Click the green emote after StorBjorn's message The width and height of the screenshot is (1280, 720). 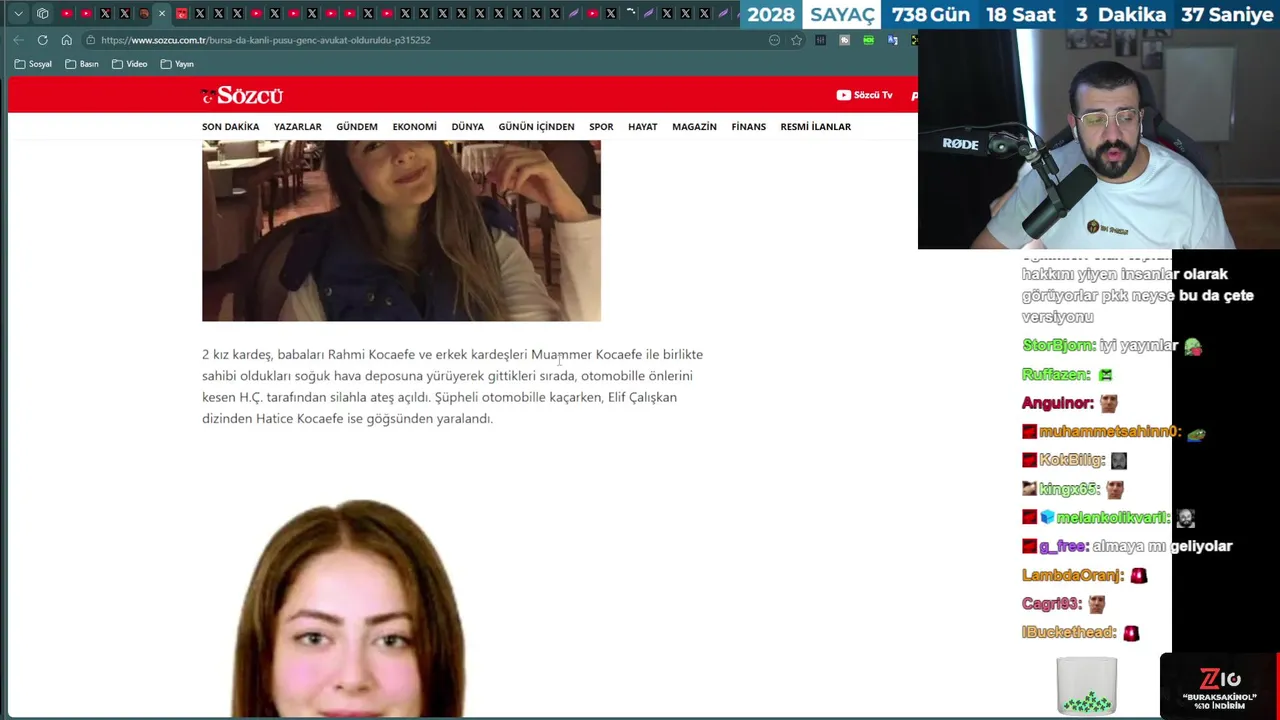click(x=1192, y=346)
